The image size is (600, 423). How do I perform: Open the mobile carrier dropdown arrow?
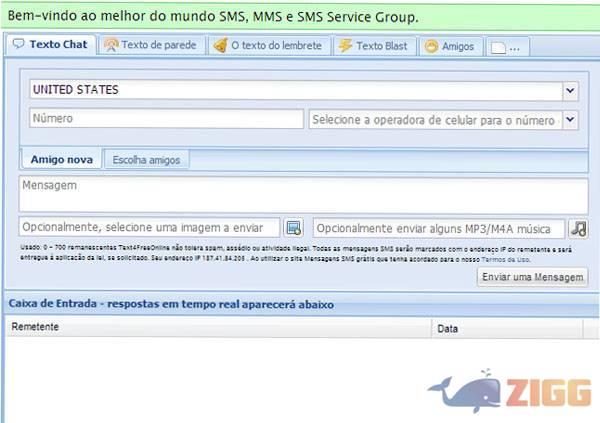coord(570,120)
